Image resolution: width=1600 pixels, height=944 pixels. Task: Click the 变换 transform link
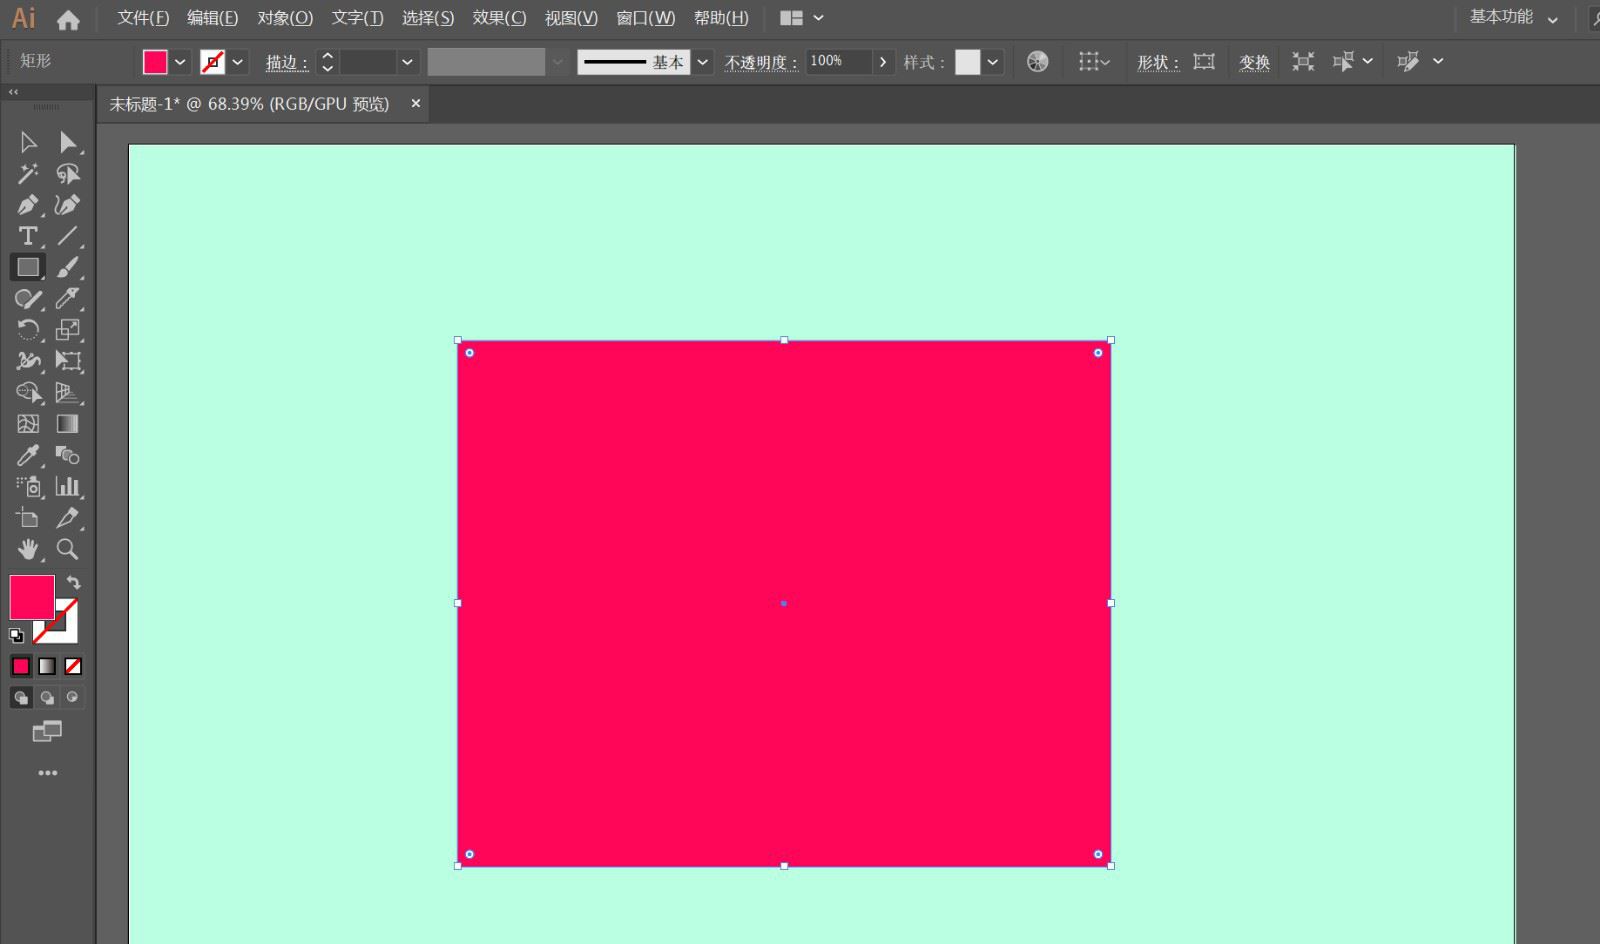click(1254, 62)
